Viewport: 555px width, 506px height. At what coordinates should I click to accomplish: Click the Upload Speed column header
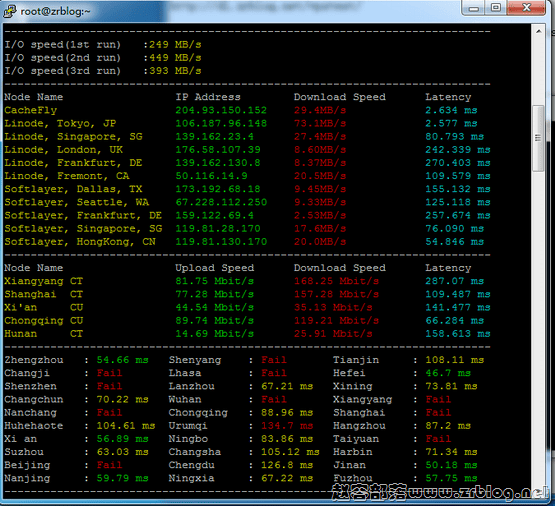[x=214, y=268]
